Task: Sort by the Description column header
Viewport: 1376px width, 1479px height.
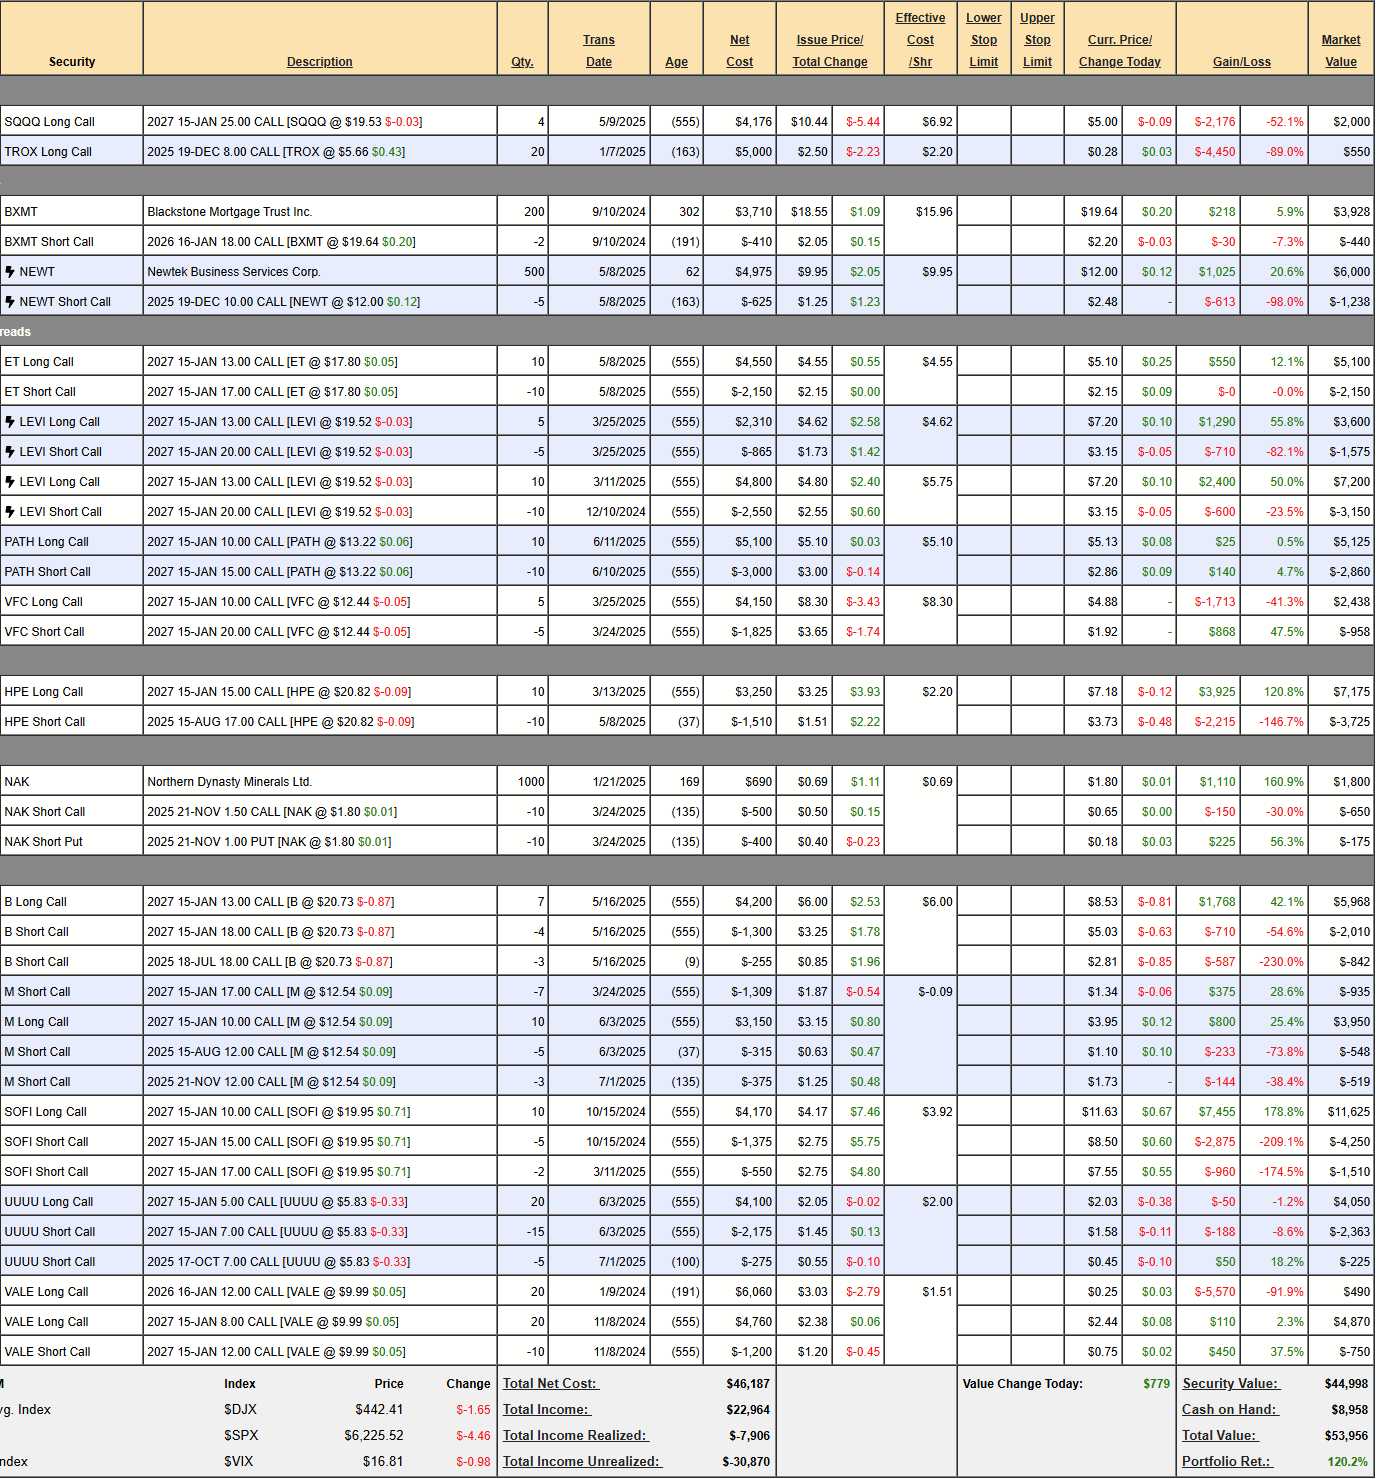Action: click(319, 62)
